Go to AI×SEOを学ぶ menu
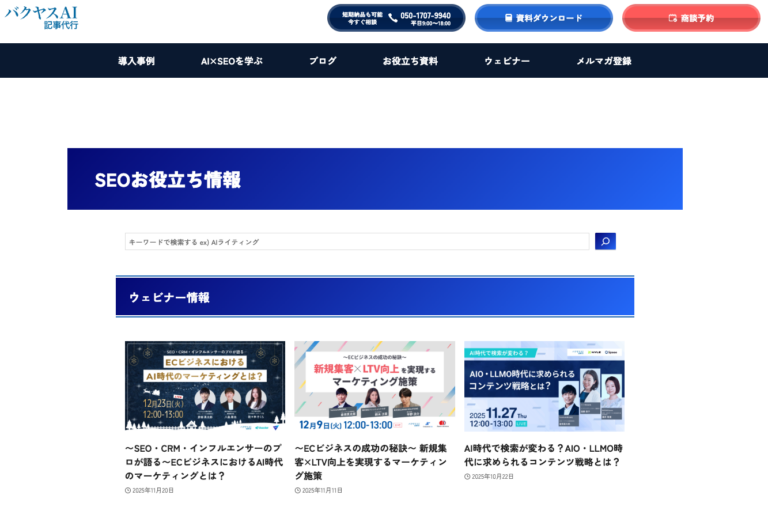The height and width of the screenshot is (518, 768). point(232,61)
